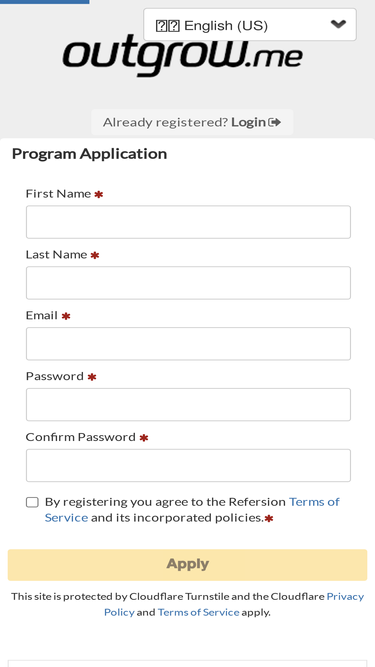Click the sign-in arrow icon next to Login

tap(275, 123)
